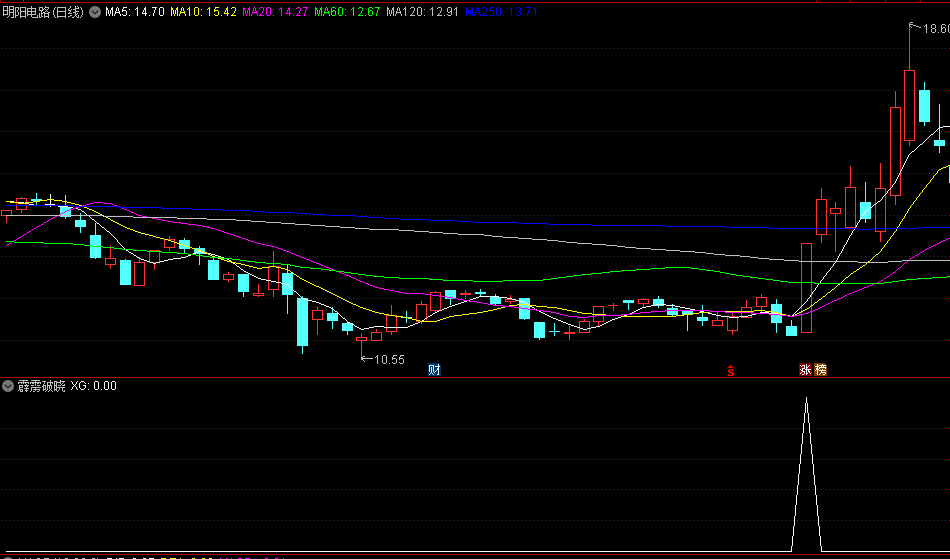
Task: Click the 18.60 high price label
Action: click(936, 28)
